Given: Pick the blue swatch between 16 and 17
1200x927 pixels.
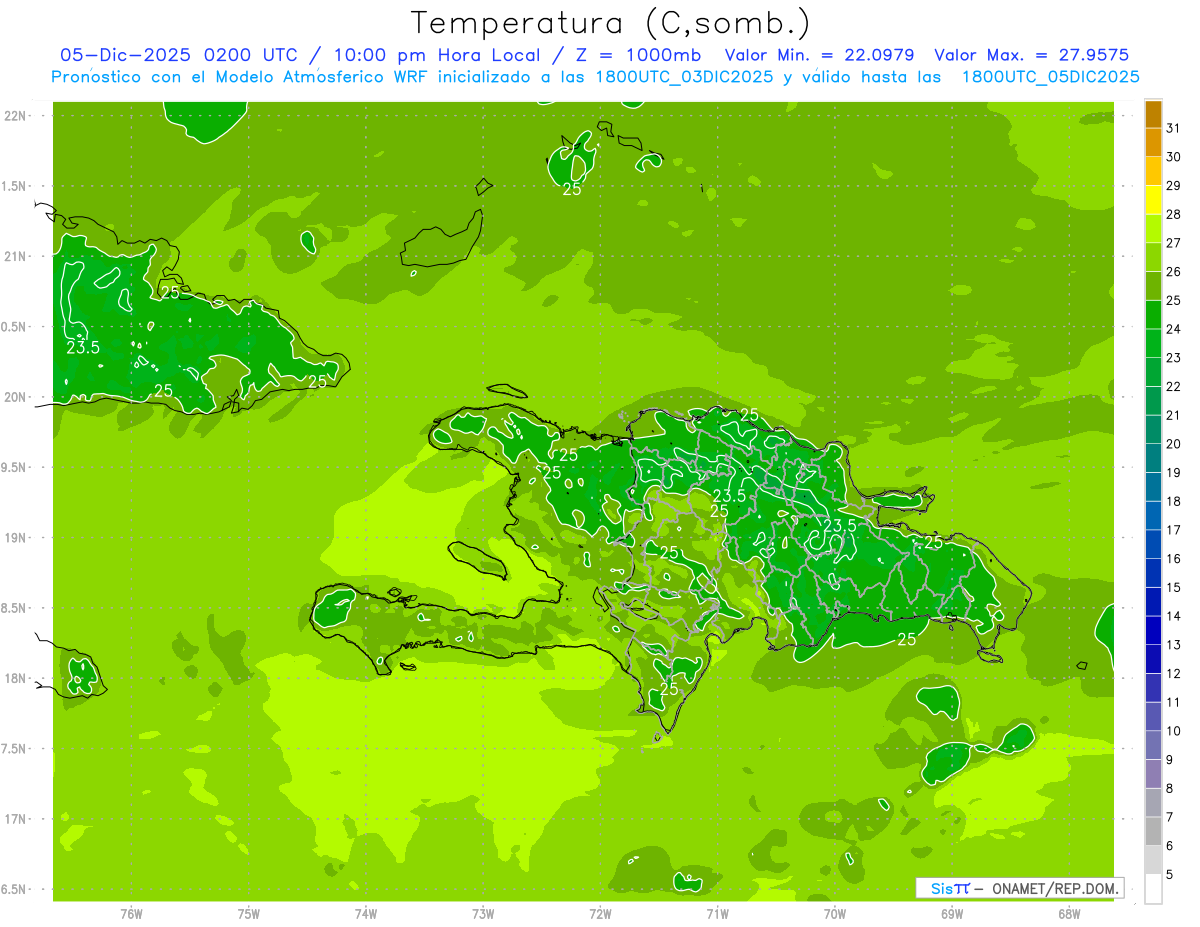Looking at the screenshot, I should (x=1153, y=544).
